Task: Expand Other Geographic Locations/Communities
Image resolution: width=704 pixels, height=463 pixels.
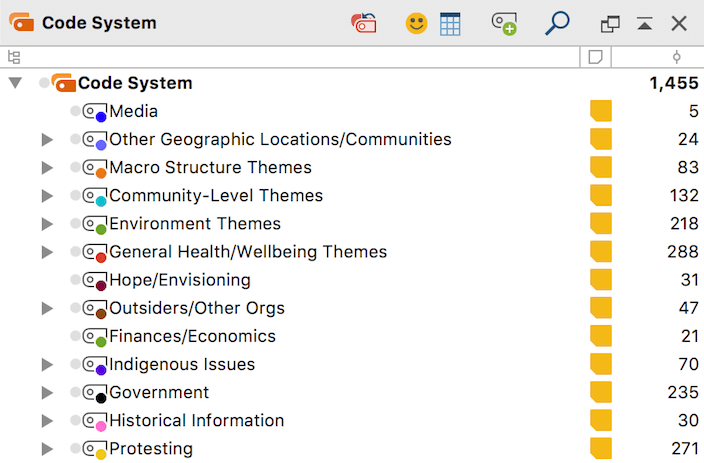Action: [47, 140]
